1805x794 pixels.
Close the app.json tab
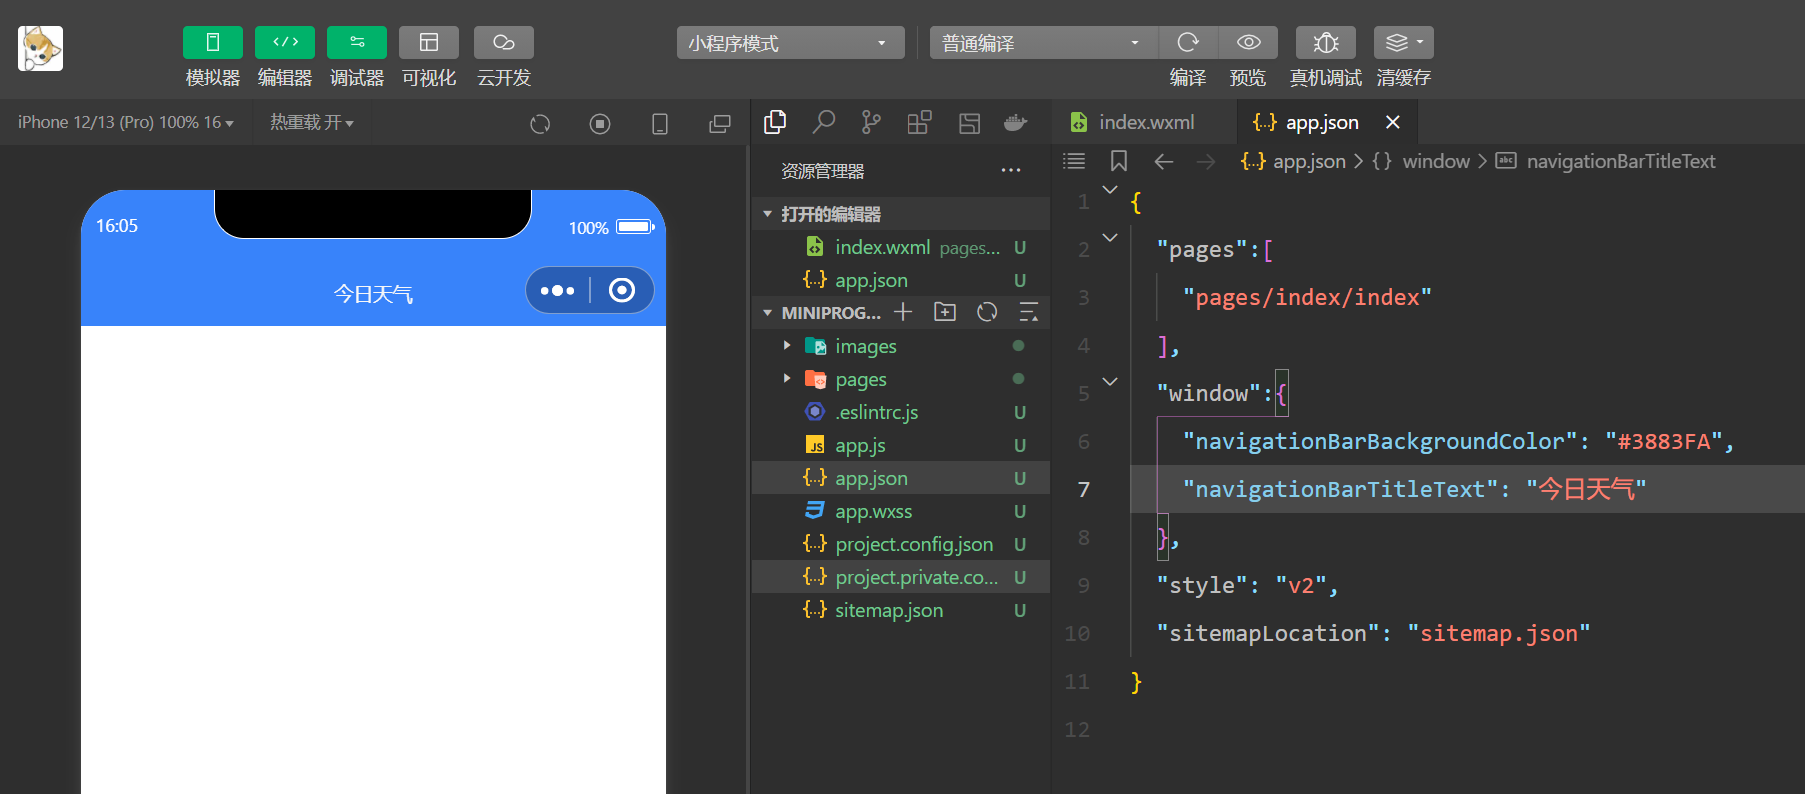point(1393,122)
